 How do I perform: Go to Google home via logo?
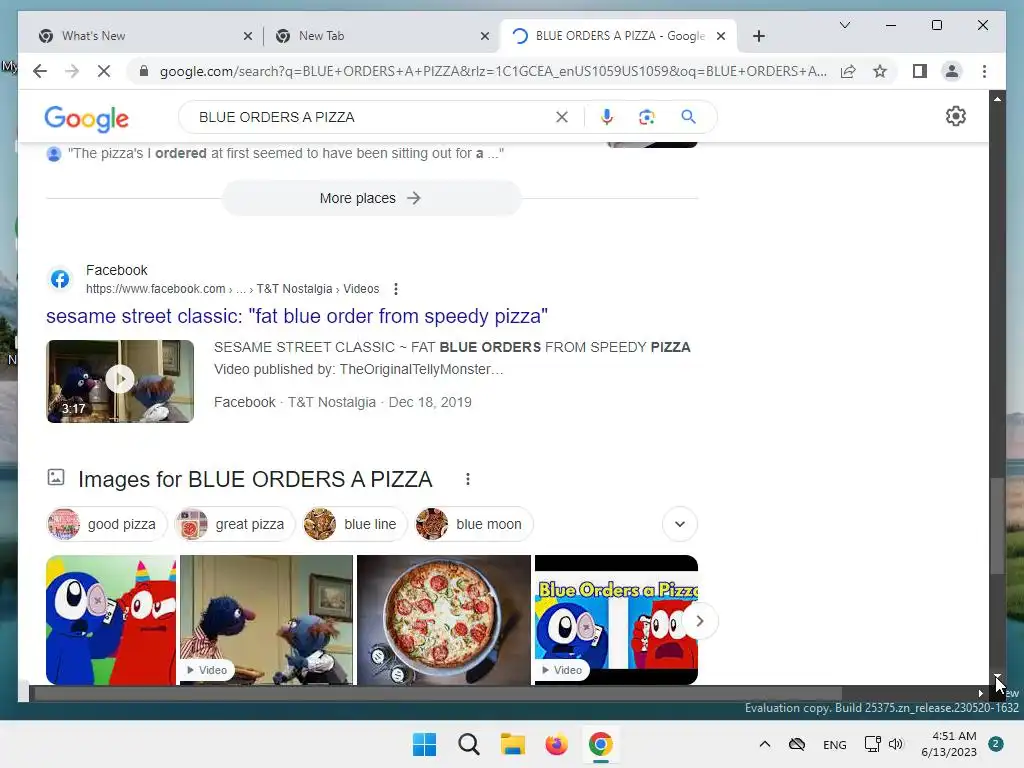86,119
